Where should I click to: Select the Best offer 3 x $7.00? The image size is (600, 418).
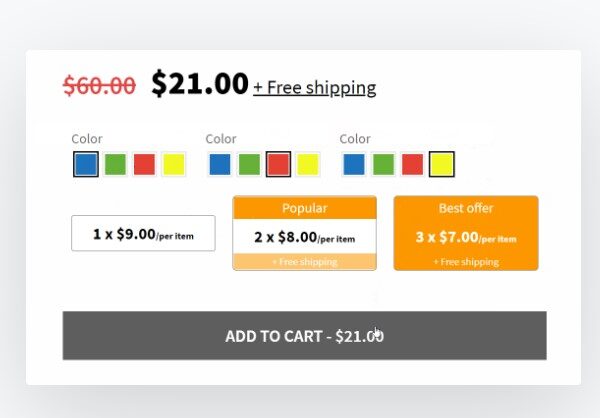click(466, 233)
